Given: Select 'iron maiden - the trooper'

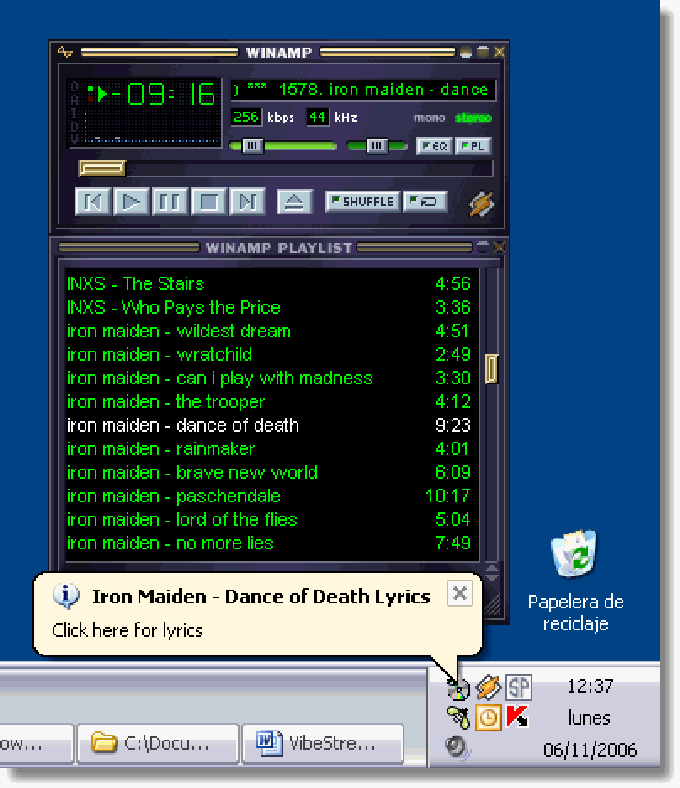Looking at the screenshot, I should click(x=269, y=402).
